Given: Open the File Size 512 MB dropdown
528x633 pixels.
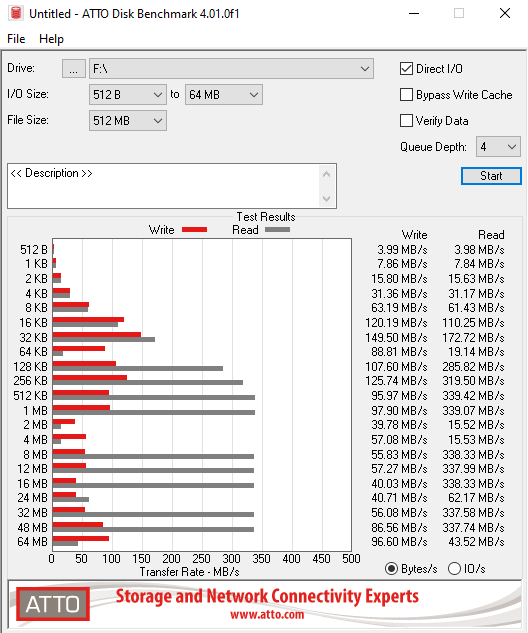Looking at the screenshot, I should pyautogui.click(x=128, y=120).
